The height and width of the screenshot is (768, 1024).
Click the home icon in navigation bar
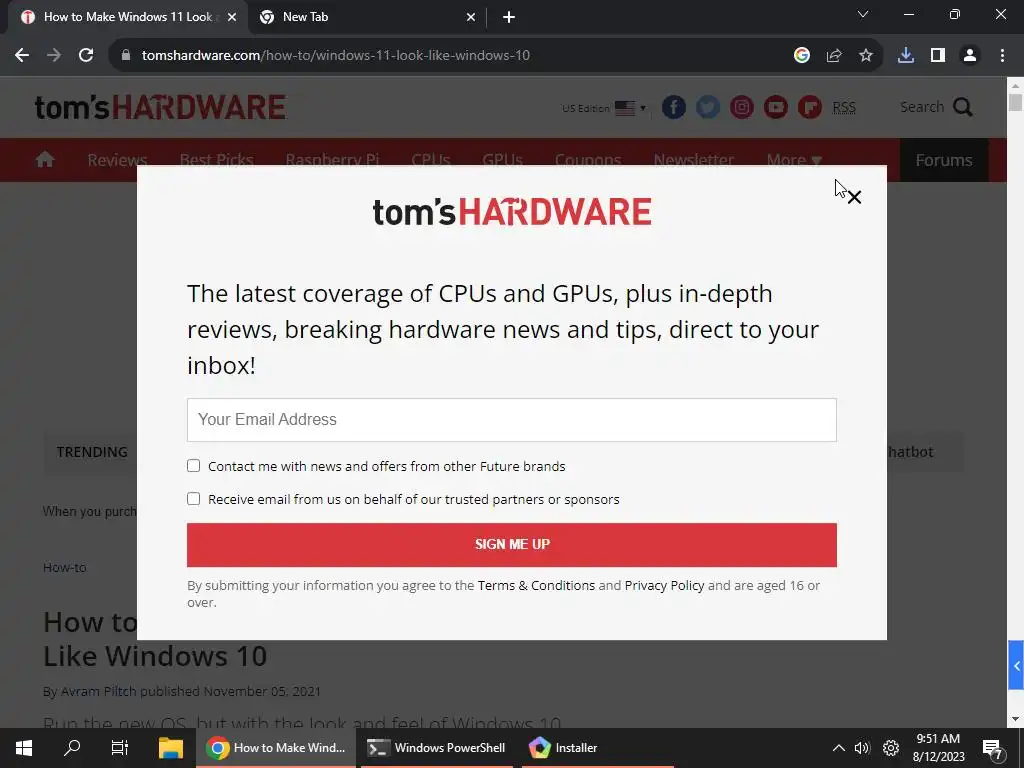pos(45,159)
